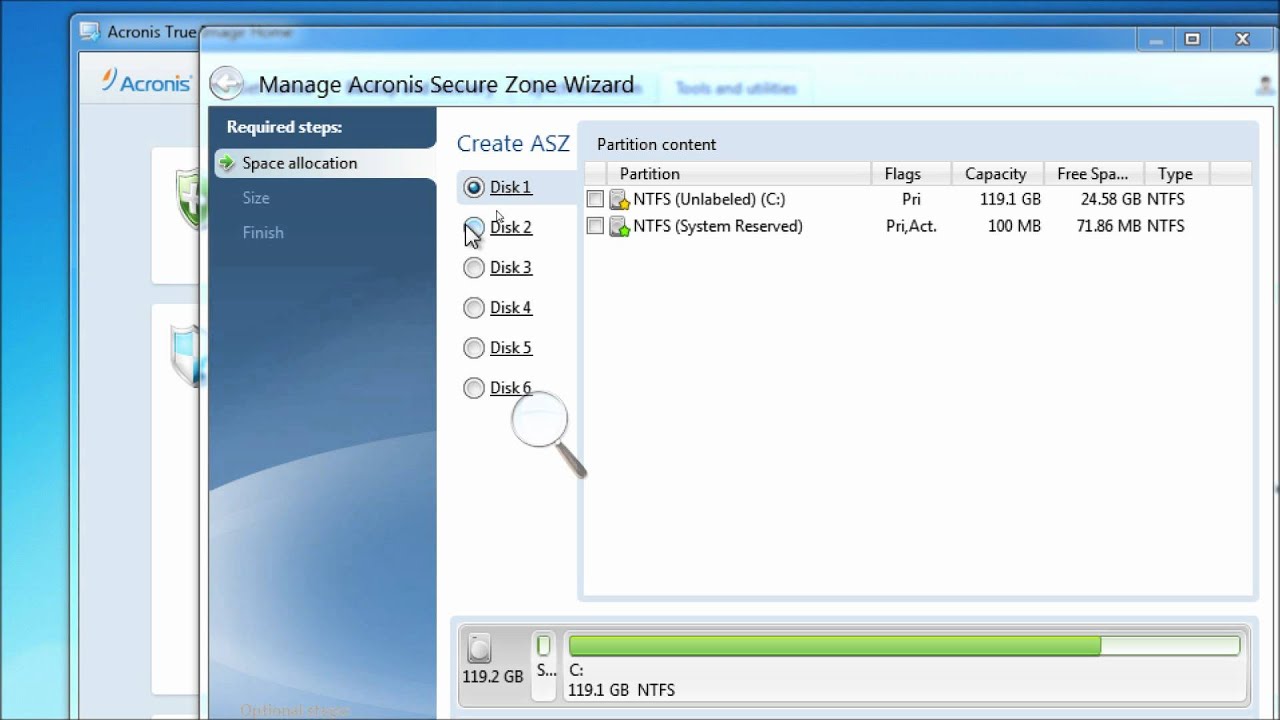Select the Disk 5 radio button
The image size is (1280, 720).
tap(474, 347)
